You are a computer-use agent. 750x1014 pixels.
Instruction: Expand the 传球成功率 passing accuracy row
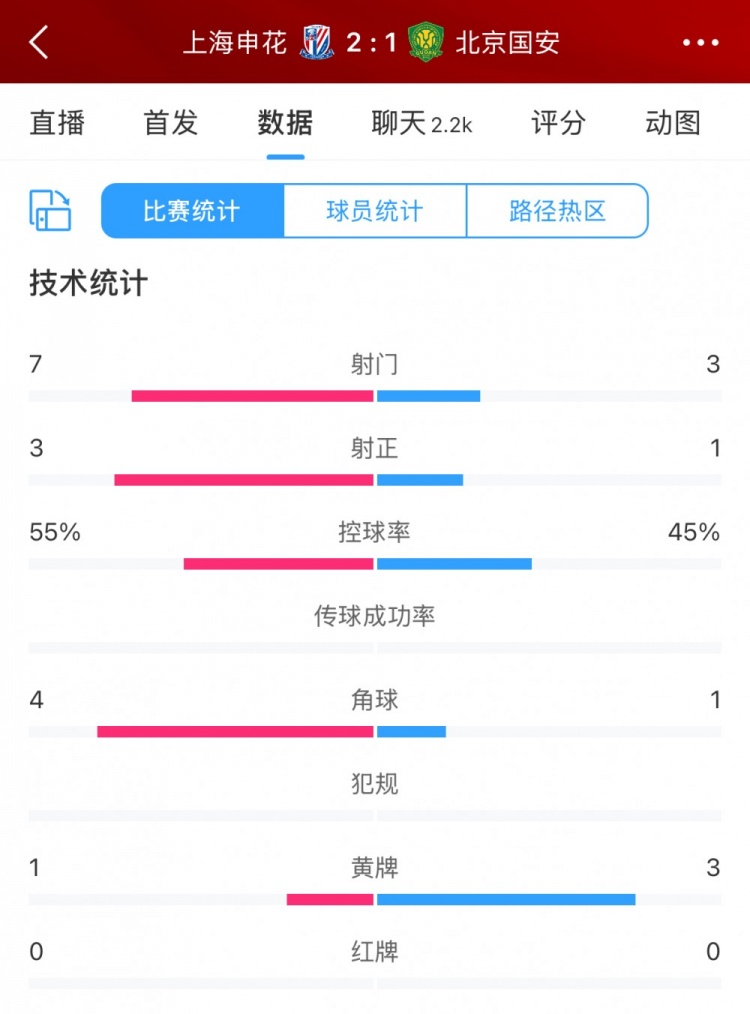pyautogui.click(x=374, y=617)
